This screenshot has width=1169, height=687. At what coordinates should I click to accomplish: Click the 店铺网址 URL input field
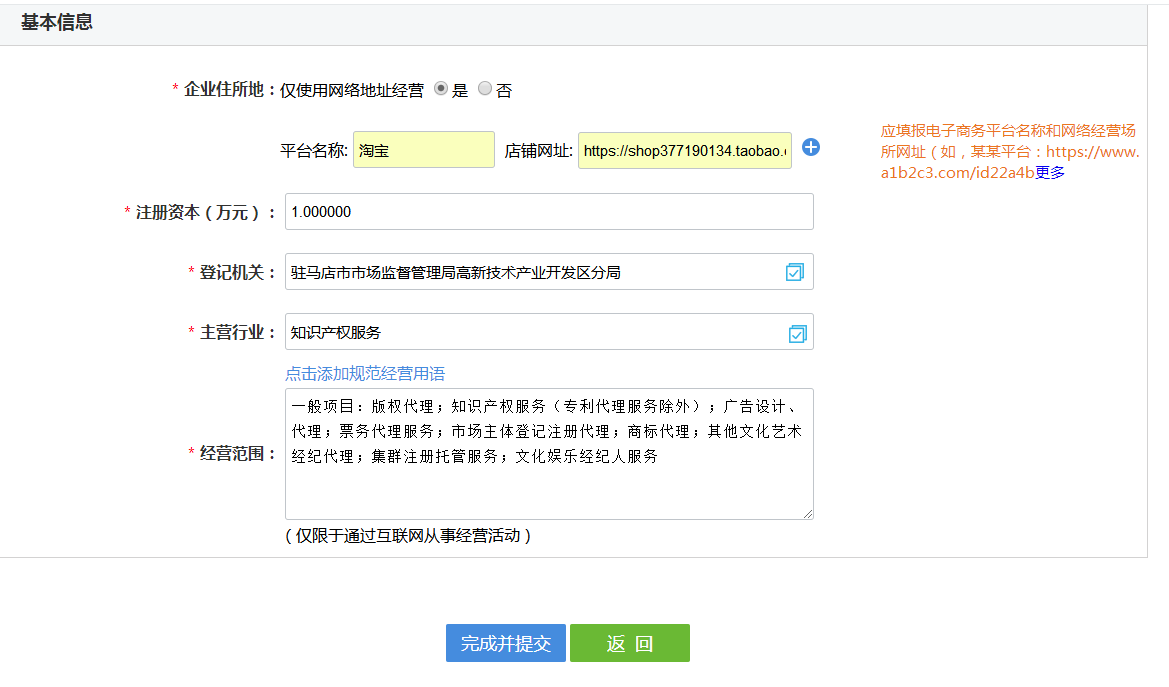coord(684,150)
